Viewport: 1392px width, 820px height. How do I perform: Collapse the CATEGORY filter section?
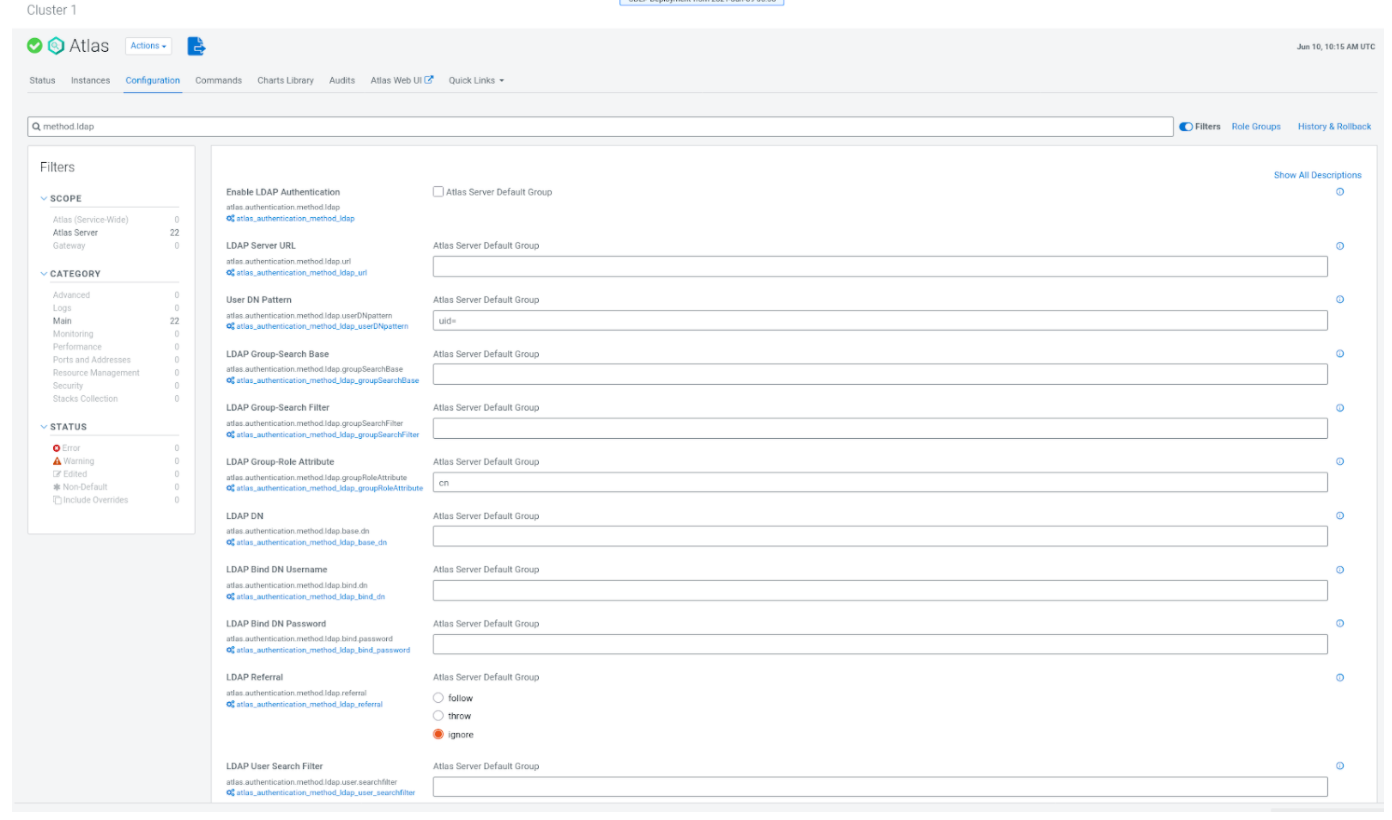(45, 274)
